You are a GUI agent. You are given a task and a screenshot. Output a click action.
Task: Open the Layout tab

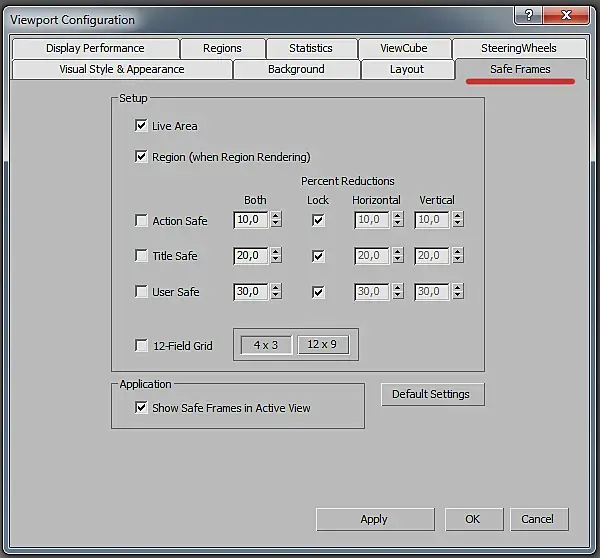407,69
